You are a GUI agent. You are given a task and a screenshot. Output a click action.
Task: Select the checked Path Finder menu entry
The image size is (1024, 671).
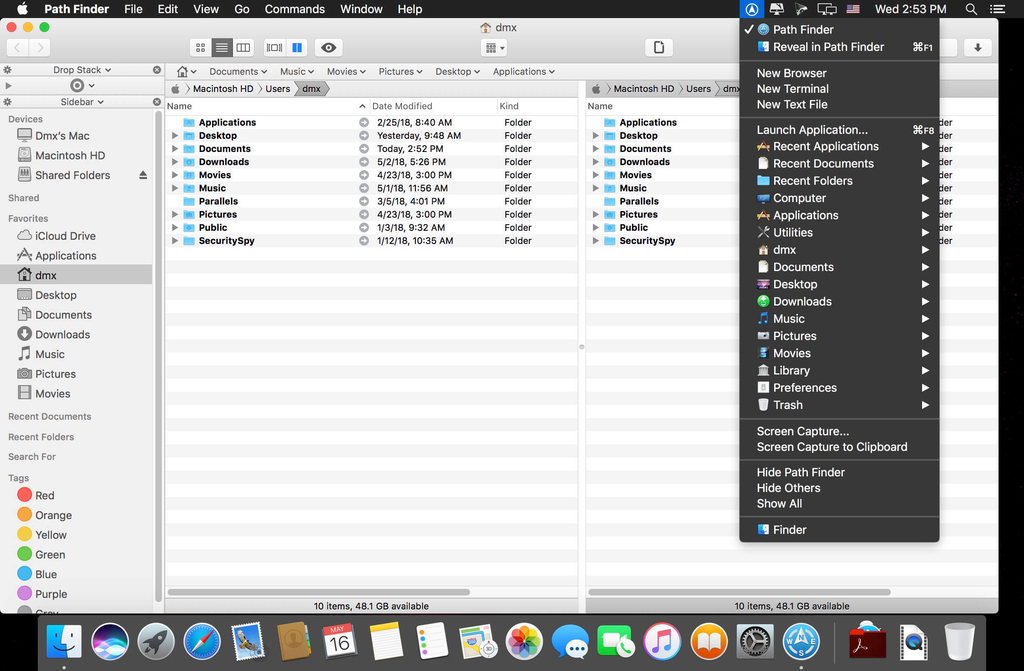coord(802,30)
